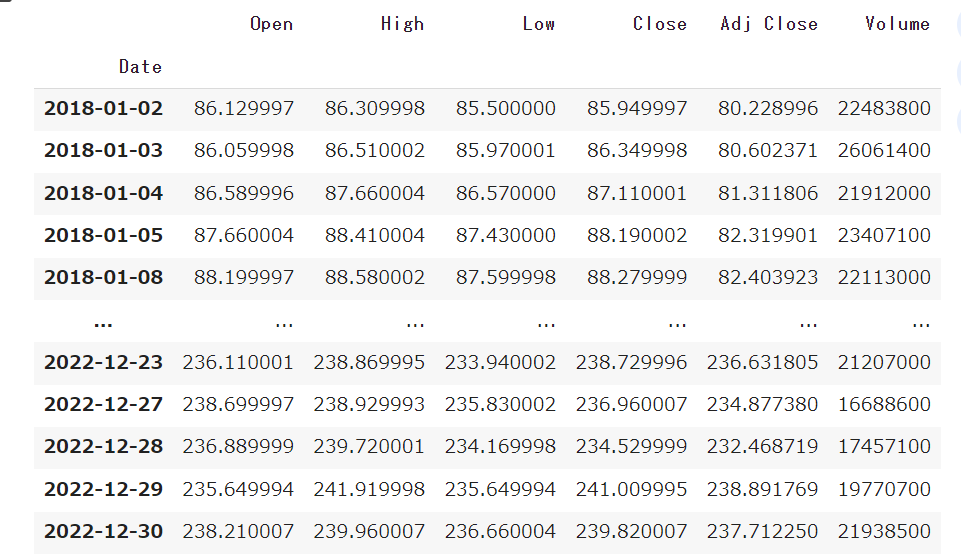Click Close value 241.009995

(x=631, y=490)
